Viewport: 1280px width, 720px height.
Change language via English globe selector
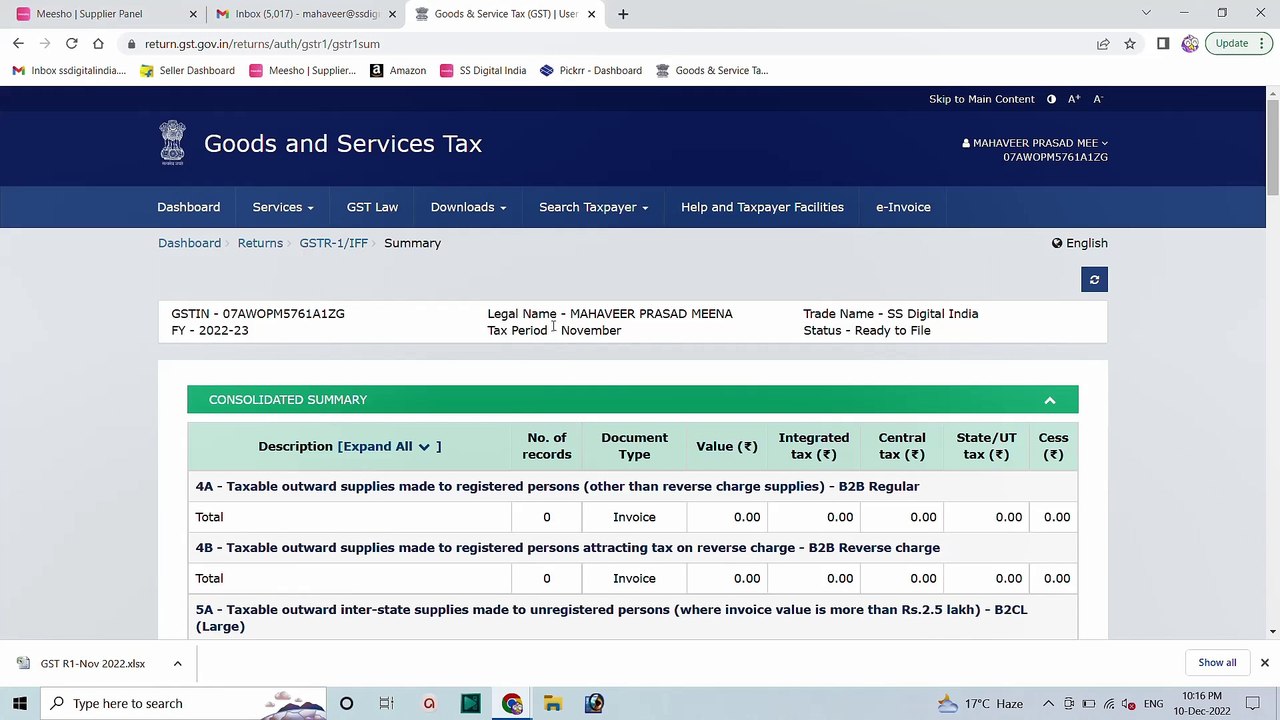[x=1080, y=243]
